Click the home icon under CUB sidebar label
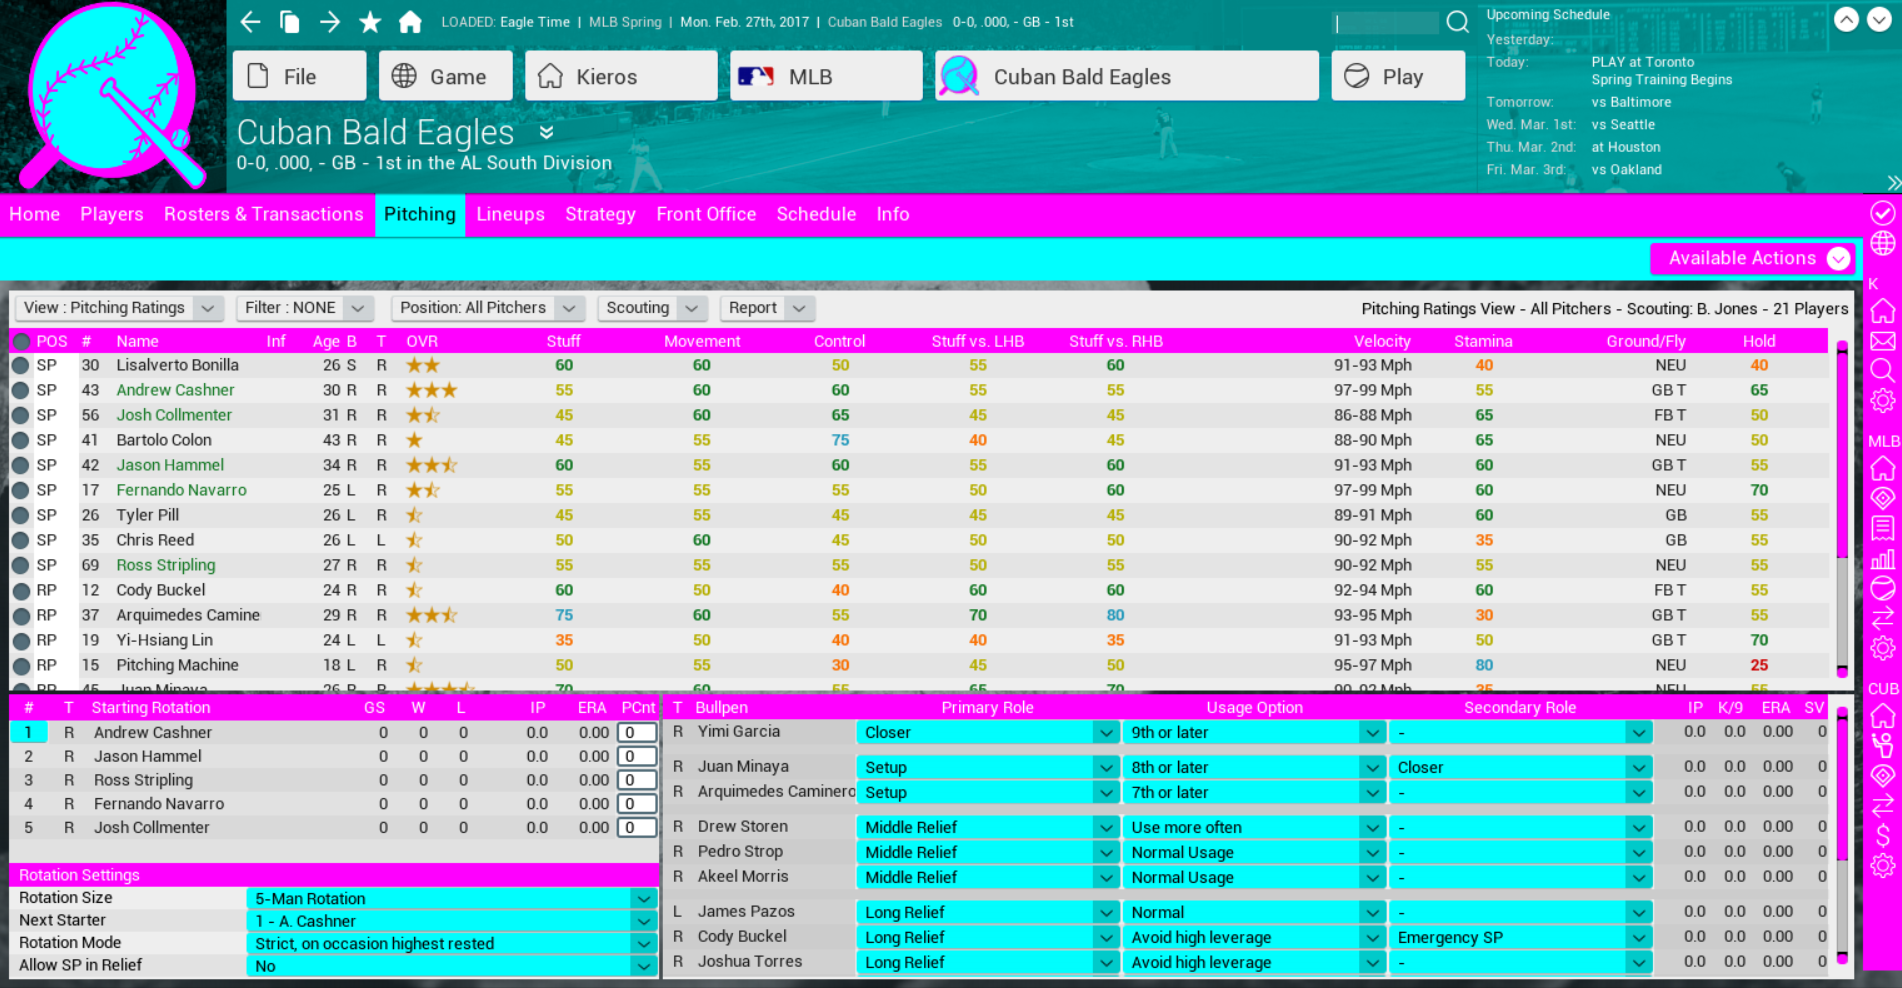Image resolution: width=1902 pixels, height=988 pixels. [x=1883, y=716]
